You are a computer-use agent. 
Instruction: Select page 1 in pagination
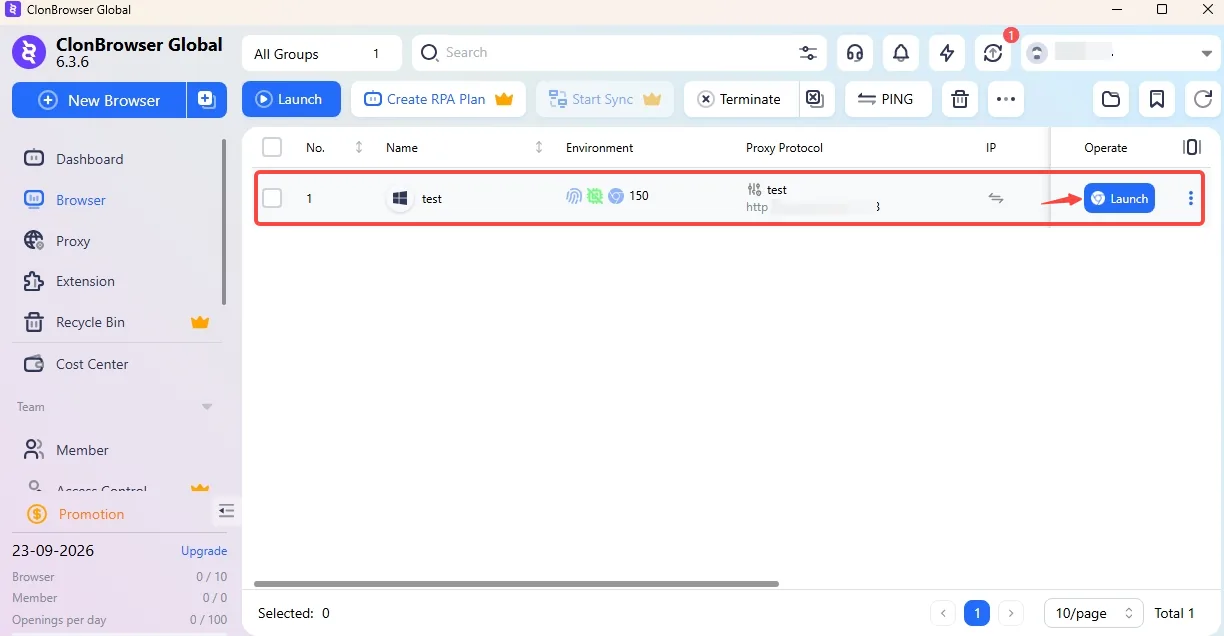point(977,613)
